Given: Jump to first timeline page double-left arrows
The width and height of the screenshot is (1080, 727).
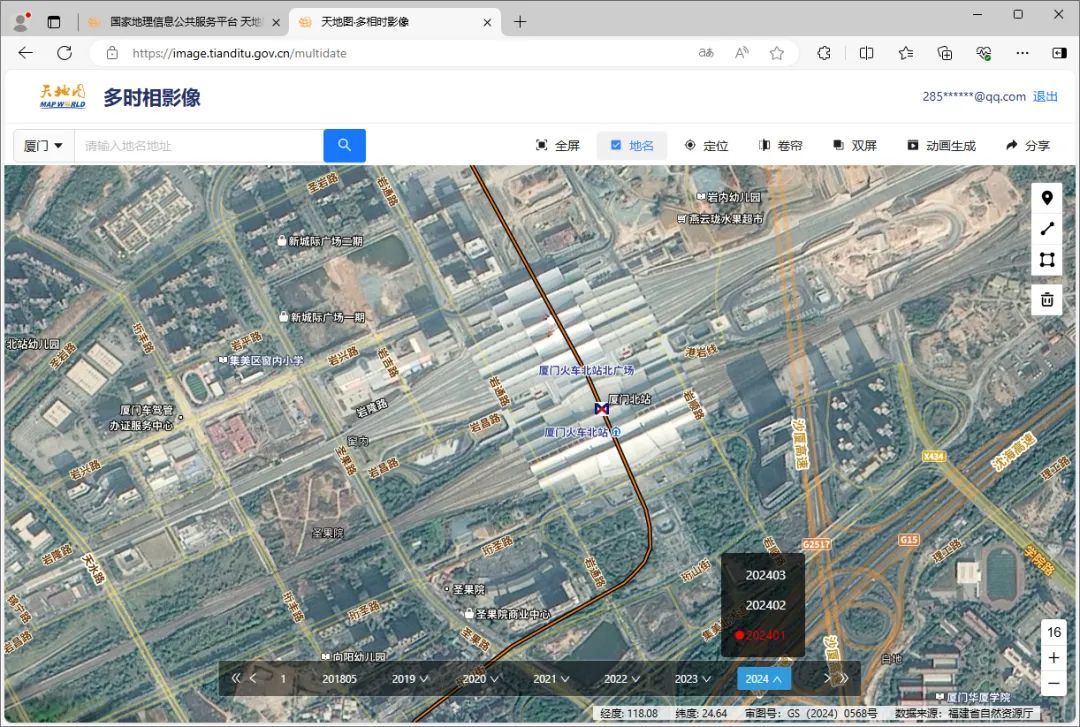Looking at the screenshot, I should pos(236,678).
